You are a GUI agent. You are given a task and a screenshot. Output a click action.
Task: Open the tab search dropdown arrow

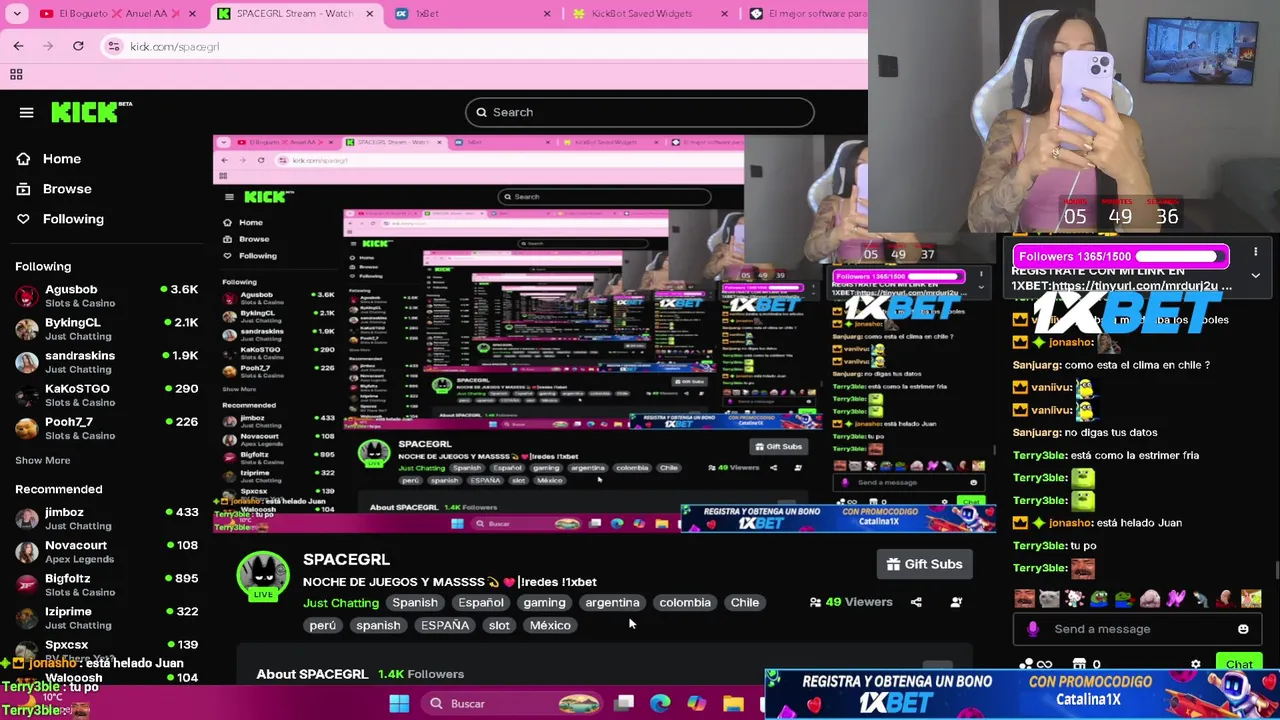pyautogui.click(x=17, y=14)
